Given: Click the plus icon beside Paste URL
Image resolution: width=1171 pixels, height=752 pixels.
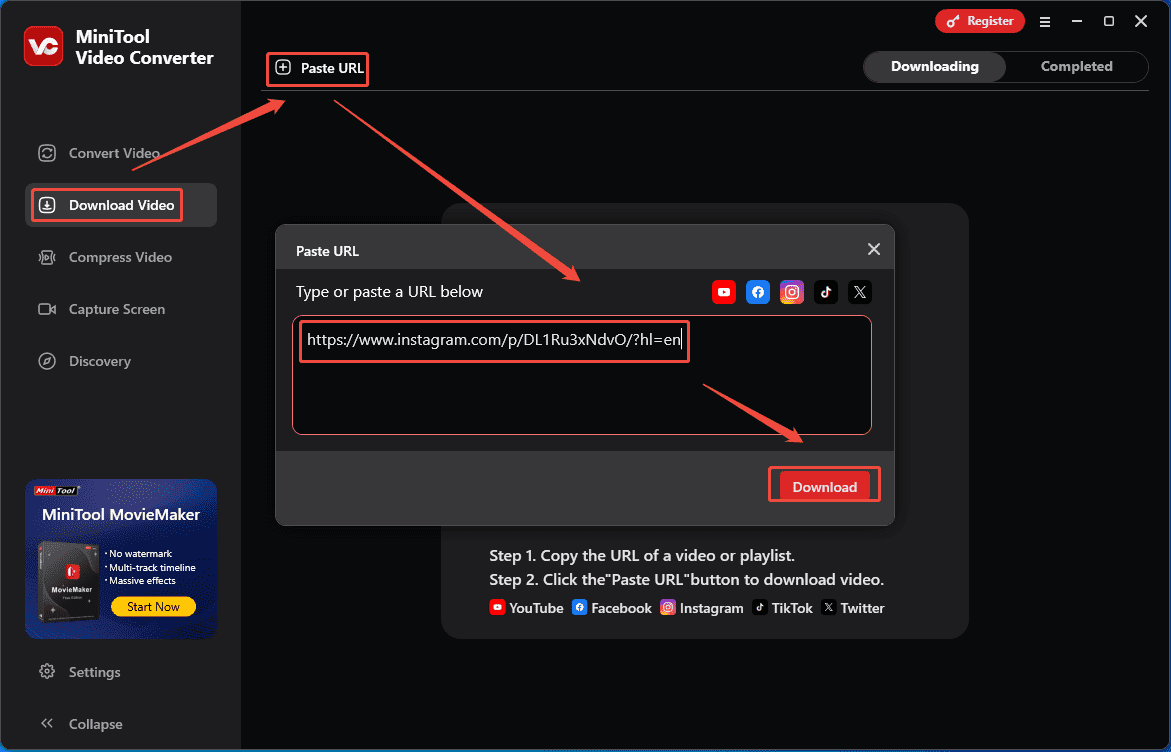Looking at the screenshot, I should (x=283, y=68).
